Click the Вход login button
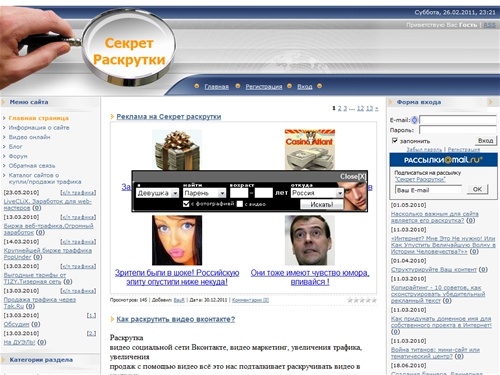This screenshot has width=500, height=375. pos(485,141)
